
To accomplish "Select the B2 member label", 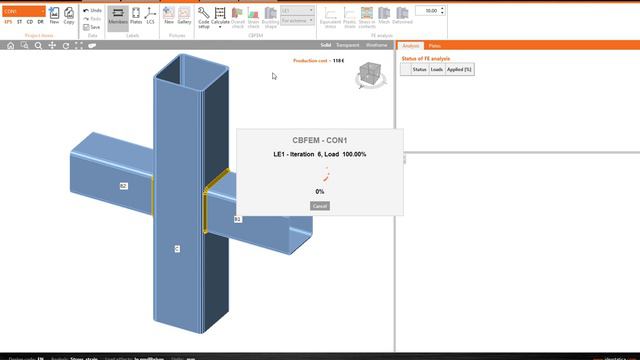I will (x=123, y=186).
